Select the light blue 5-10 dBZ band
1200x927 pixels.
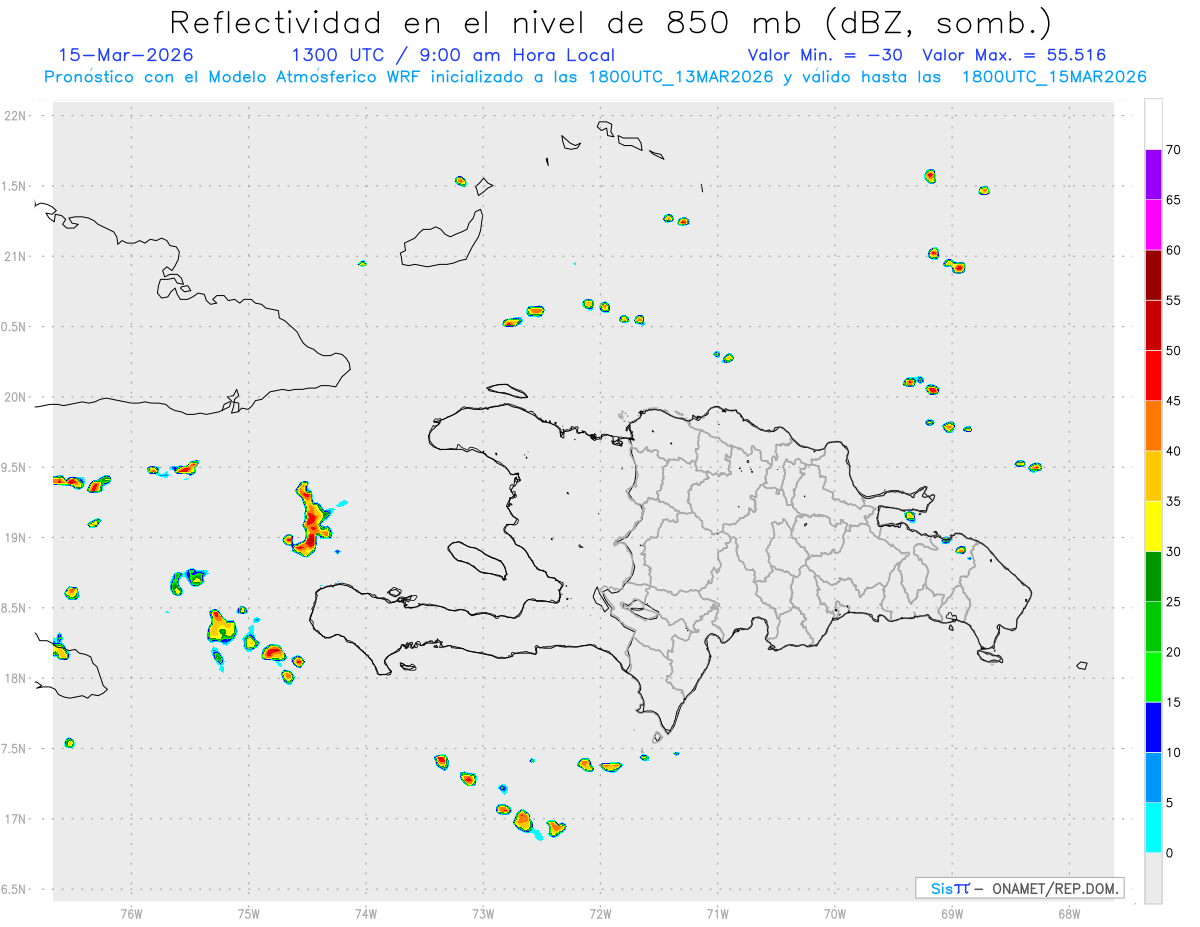(1153, 778)
